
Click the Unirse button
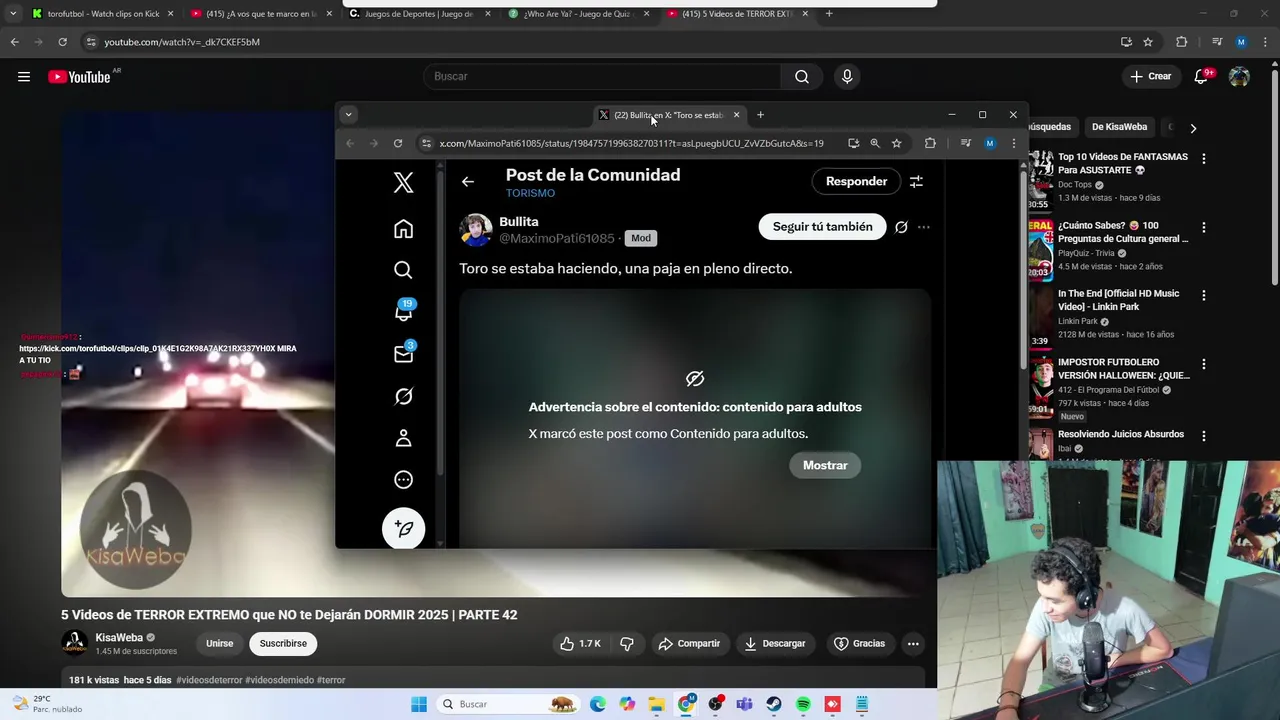click(219, 643)
